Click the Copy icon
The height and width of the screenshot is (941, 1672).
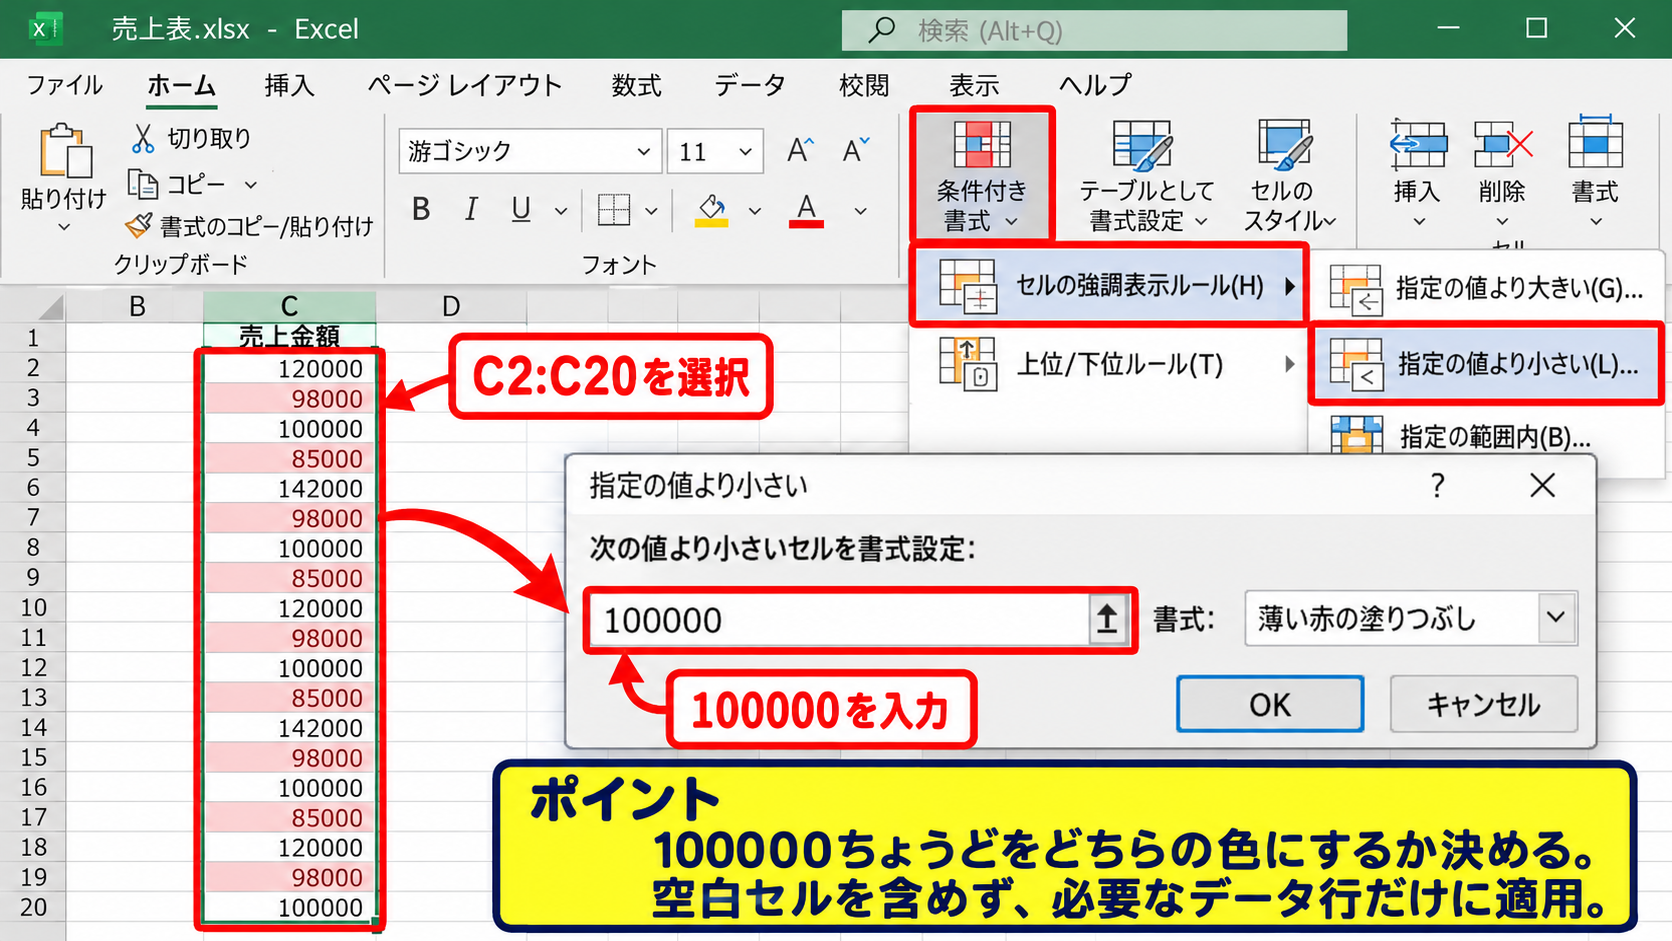coord(143,184)
